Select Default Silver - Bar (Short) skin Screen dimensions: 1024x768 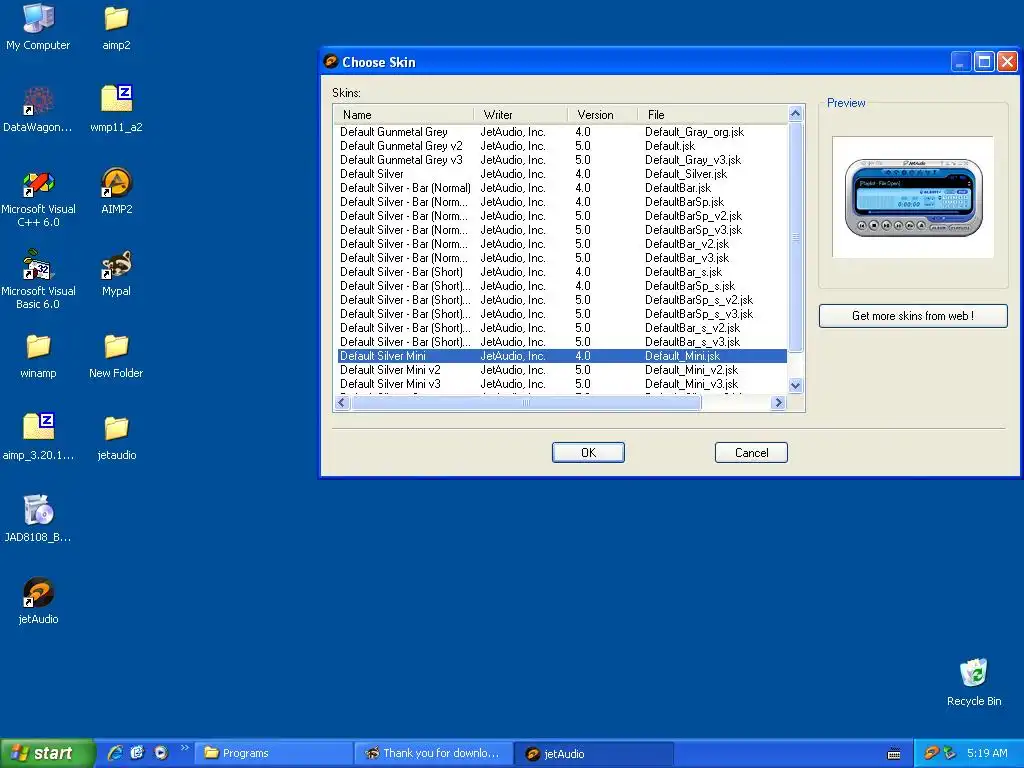[x=562, y=272]
